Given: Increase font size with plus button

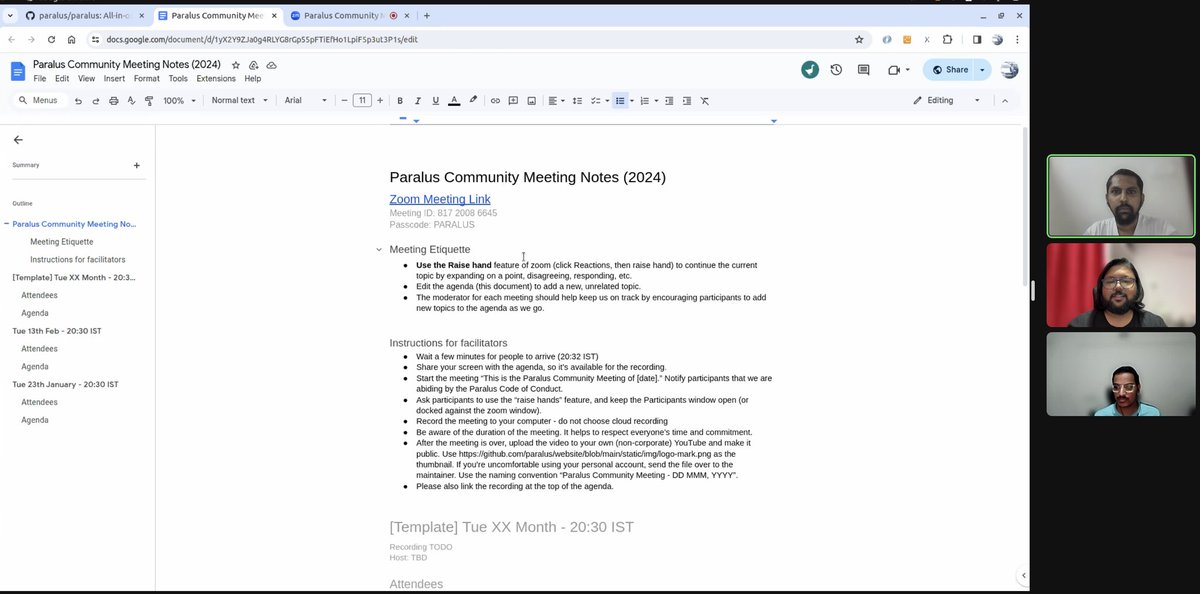Looking at the screenshot, I should pyautogui.click(x=381, y=101).
